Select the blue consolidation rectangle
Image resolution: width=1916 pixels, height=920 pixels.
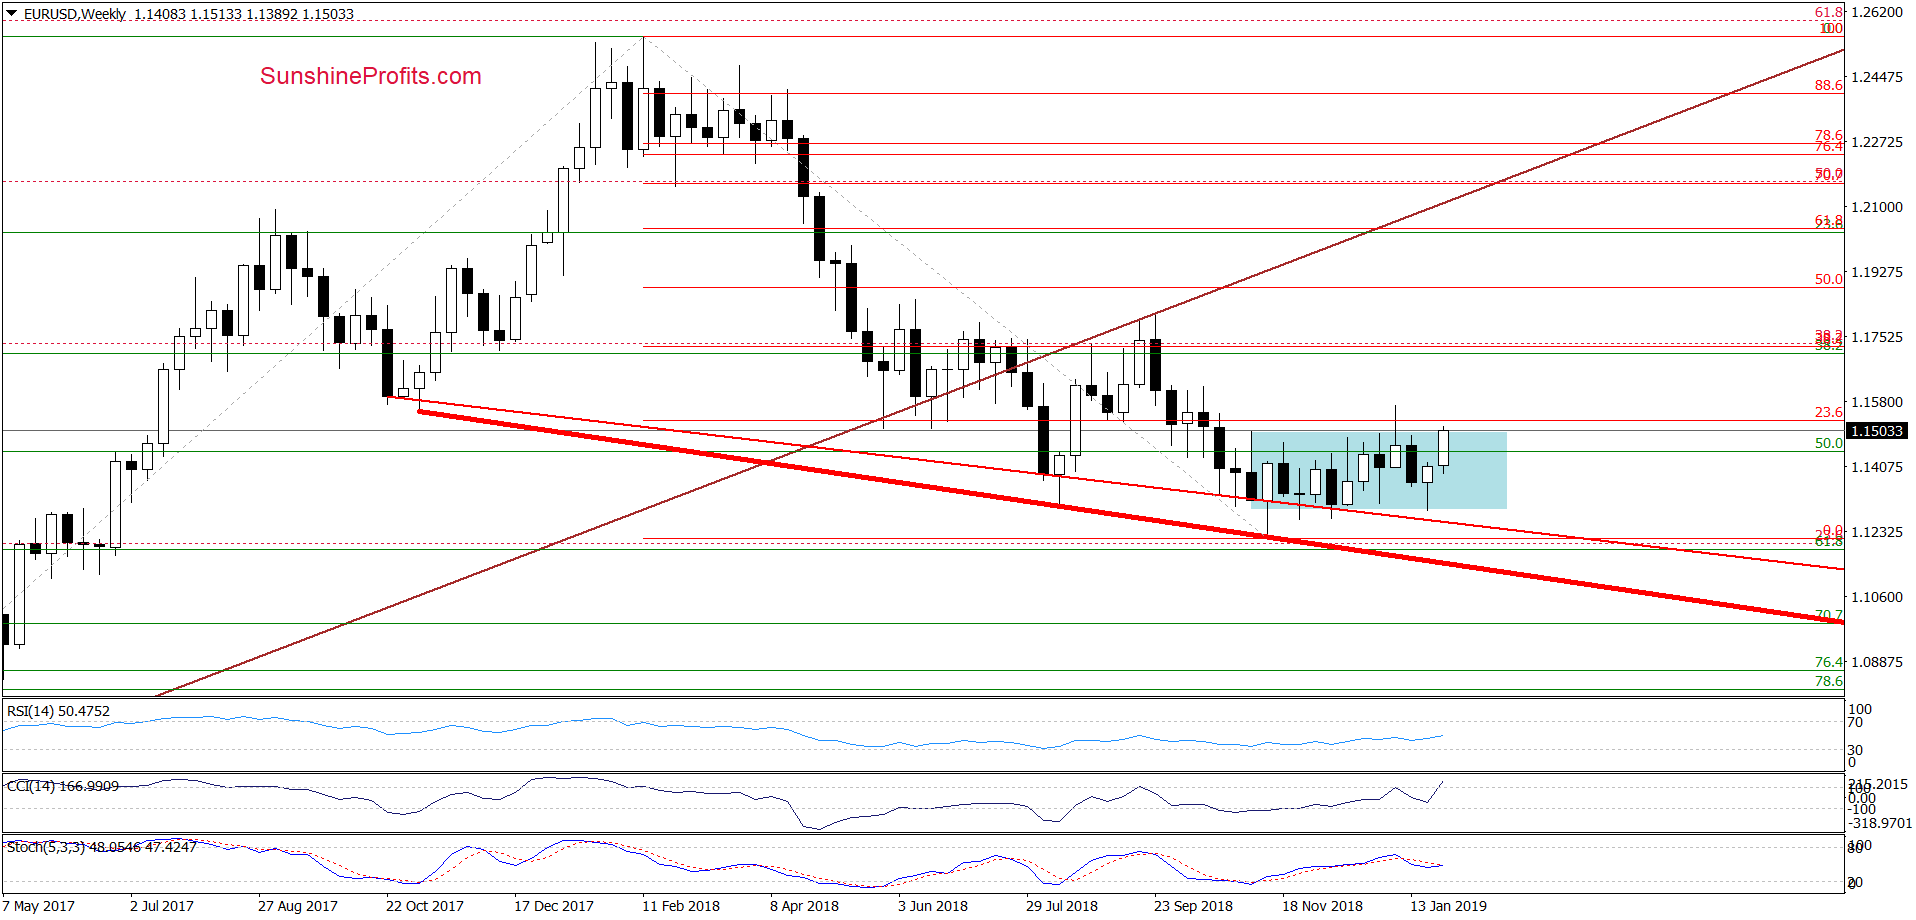(x=1378, y=470)
